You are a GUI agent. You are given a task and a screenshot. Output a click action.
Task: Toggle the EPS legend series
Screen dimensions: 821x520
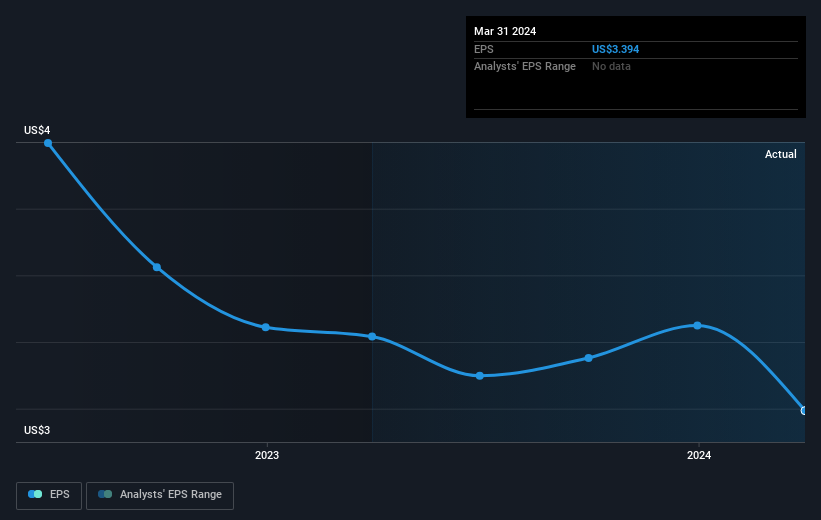(x=49, y=495)
